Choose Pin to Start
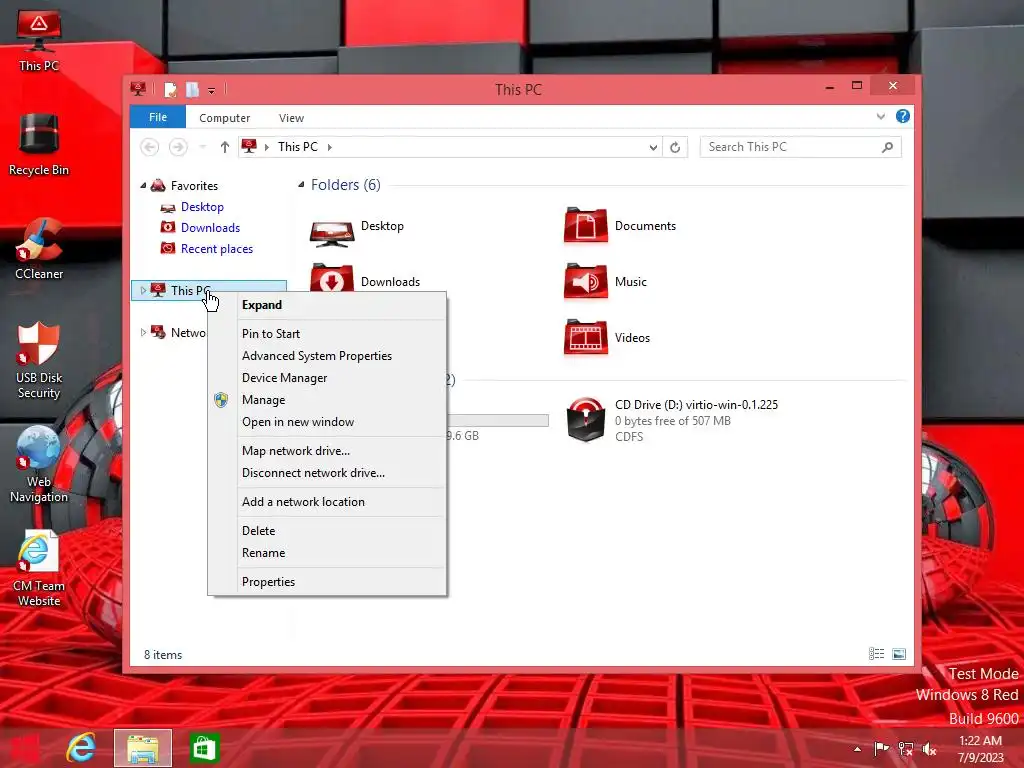Image resolution: width=1024 pixels, height=768 pixels. (x=327, y=334)
